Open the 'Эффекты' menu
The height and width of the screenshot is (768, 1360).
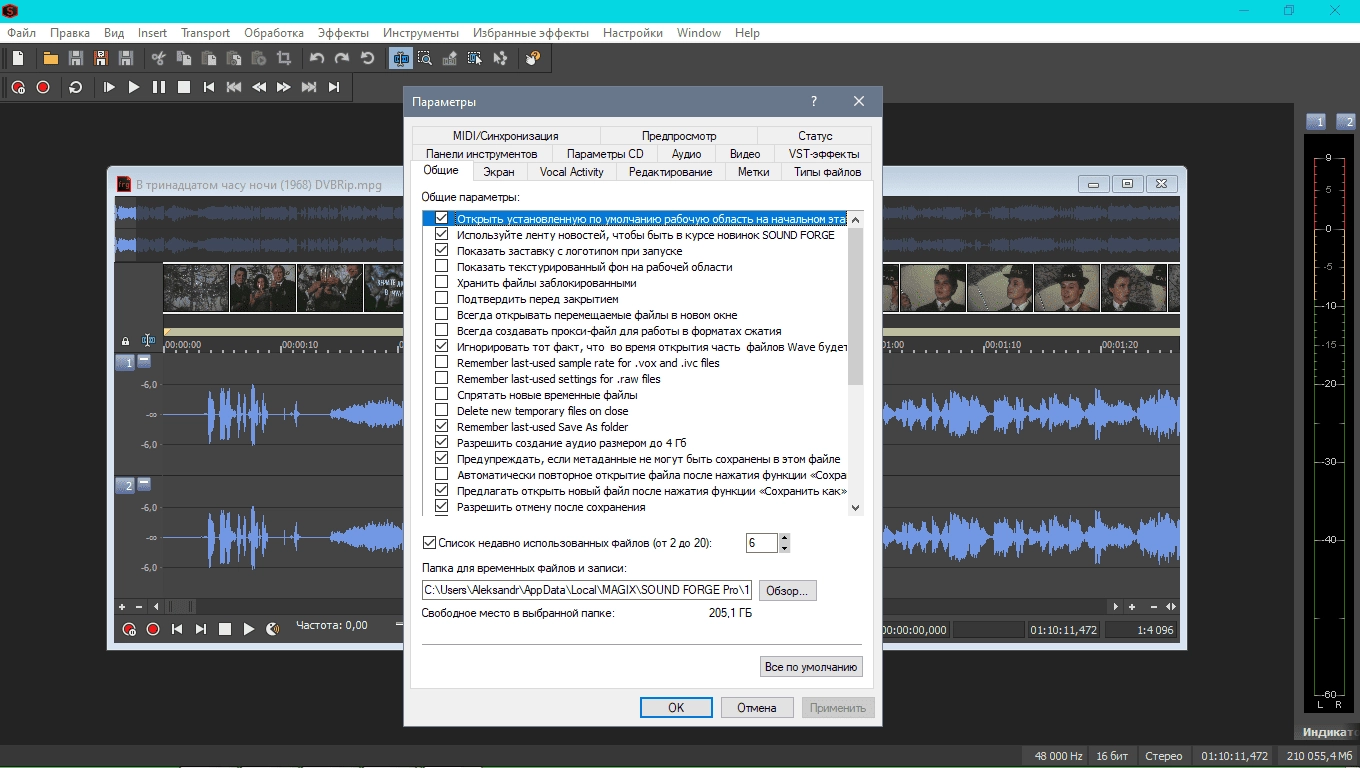point(343,33)
